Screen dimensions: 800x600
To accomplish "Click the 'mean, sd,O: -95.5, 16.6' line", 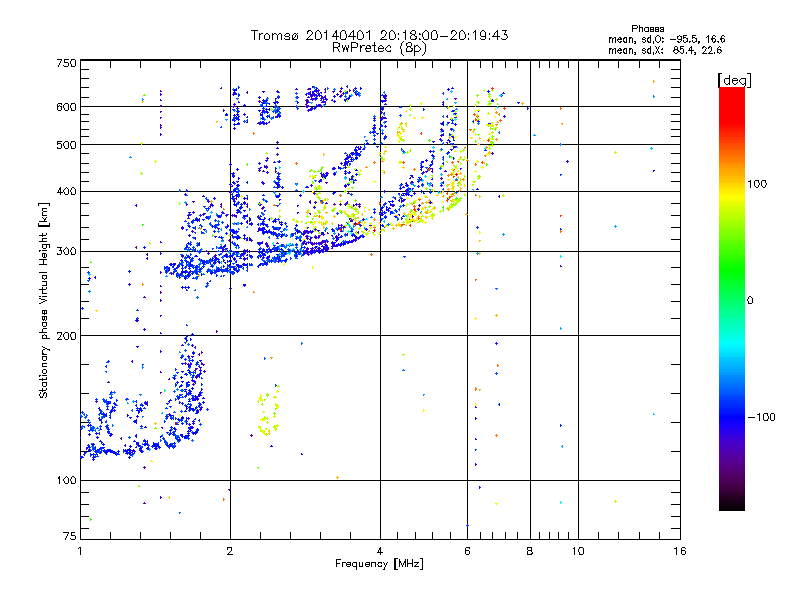I will pos(666,39).
